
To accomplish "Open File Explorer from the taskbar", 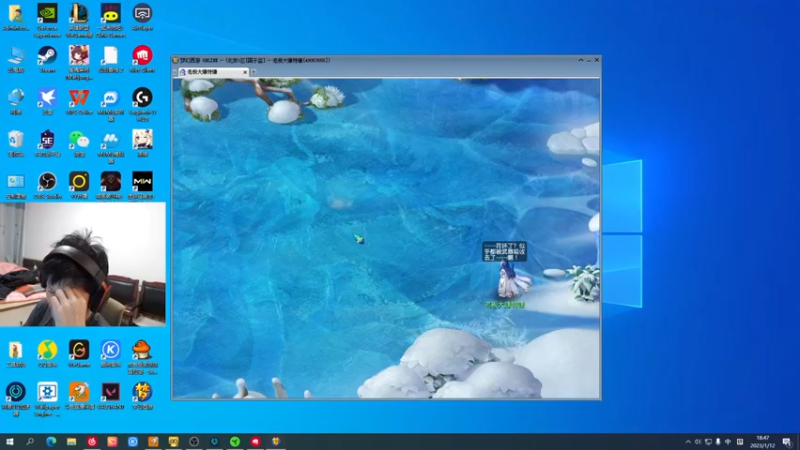I will coord(71,442).
